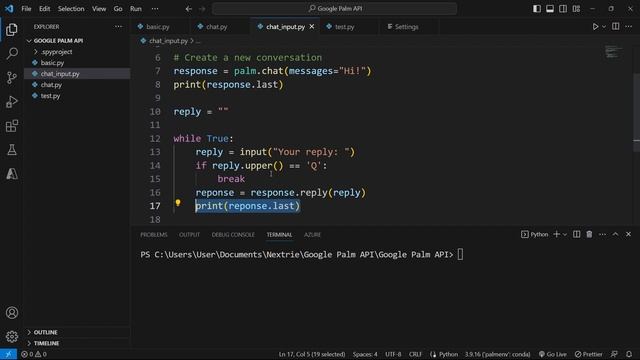Open the Testing flask view
640x360 pixels.
click(x=12, y=150)
